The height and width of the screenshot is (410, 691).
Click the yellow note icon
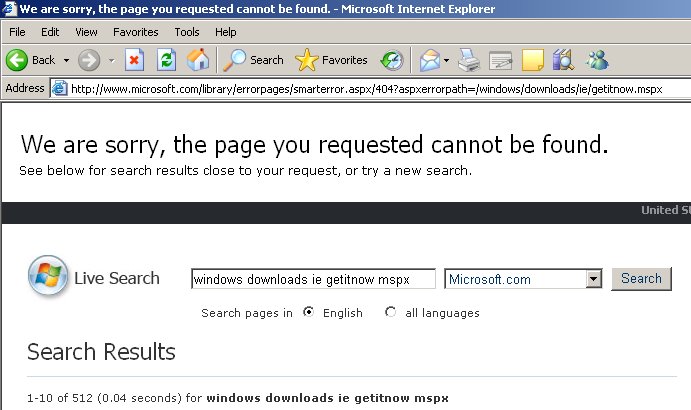click(x=533, y=60)
